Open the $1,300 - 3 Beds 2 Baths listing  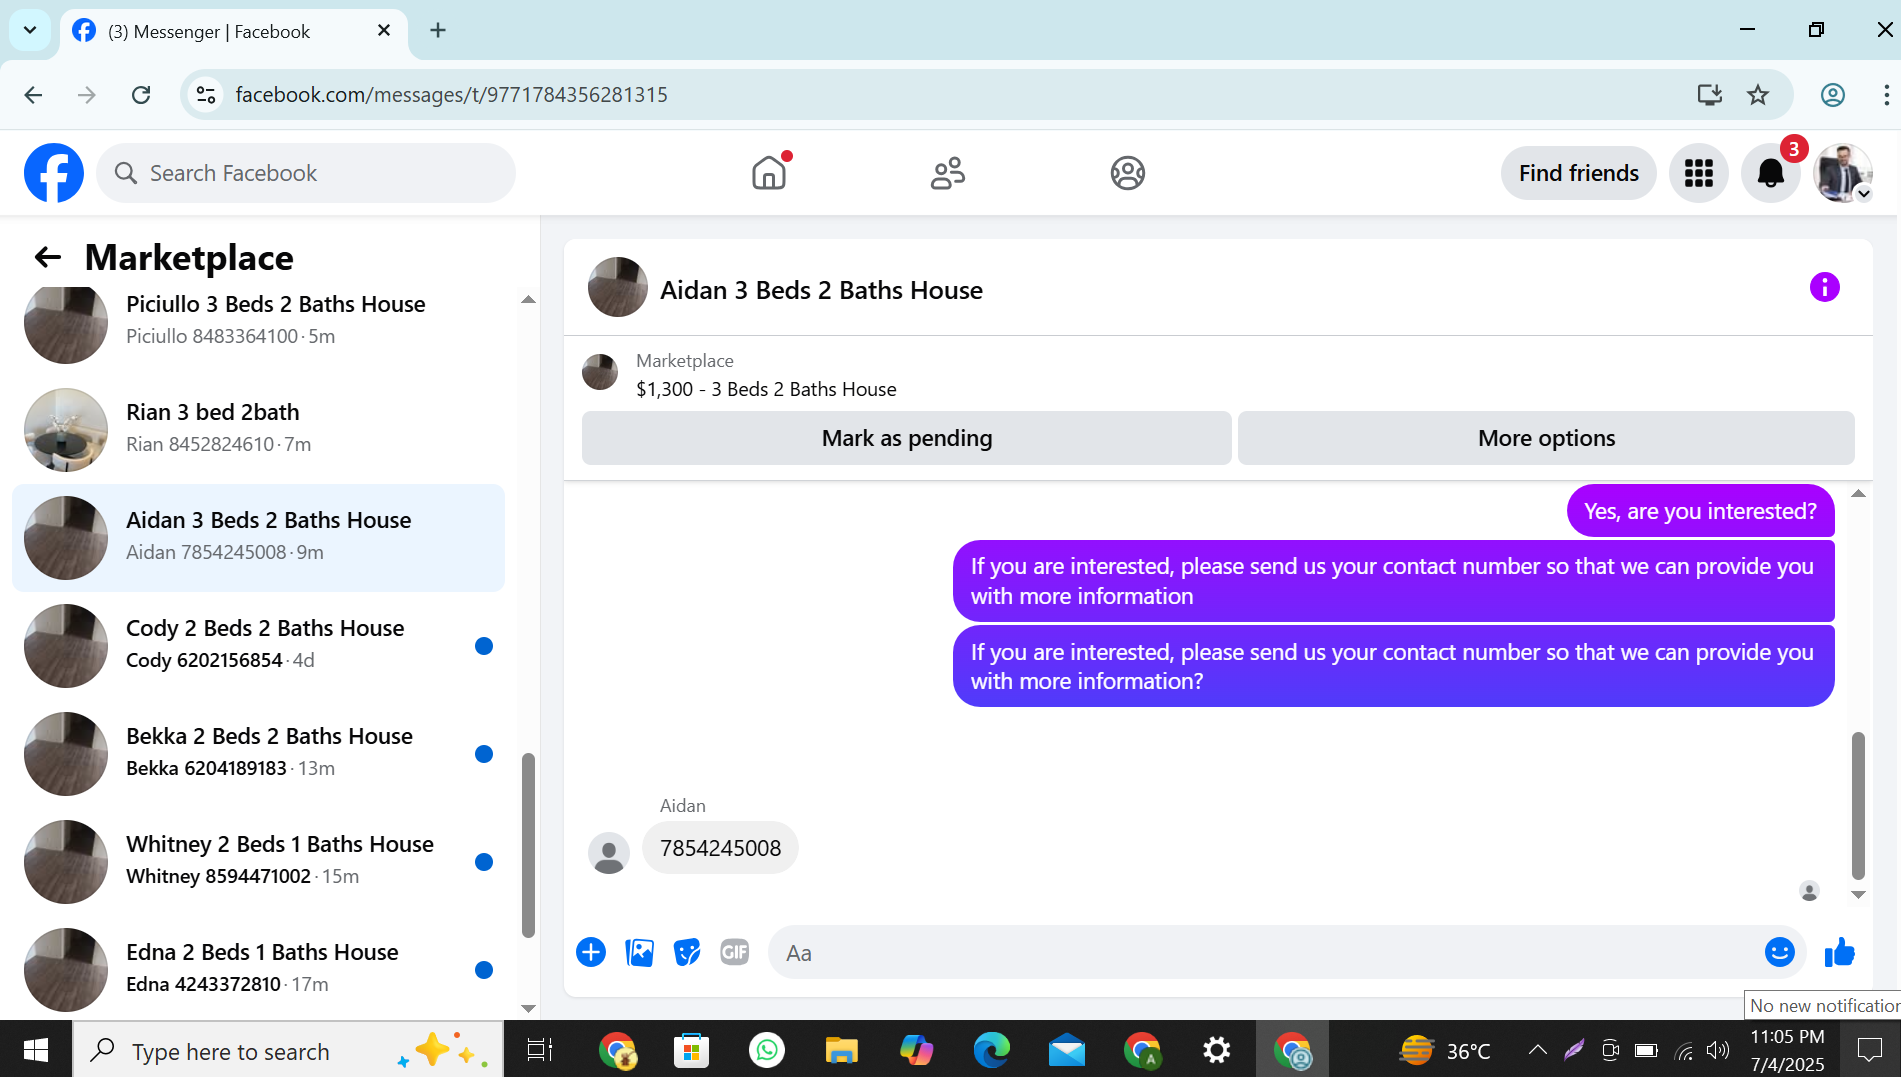[x=766, y=389]
